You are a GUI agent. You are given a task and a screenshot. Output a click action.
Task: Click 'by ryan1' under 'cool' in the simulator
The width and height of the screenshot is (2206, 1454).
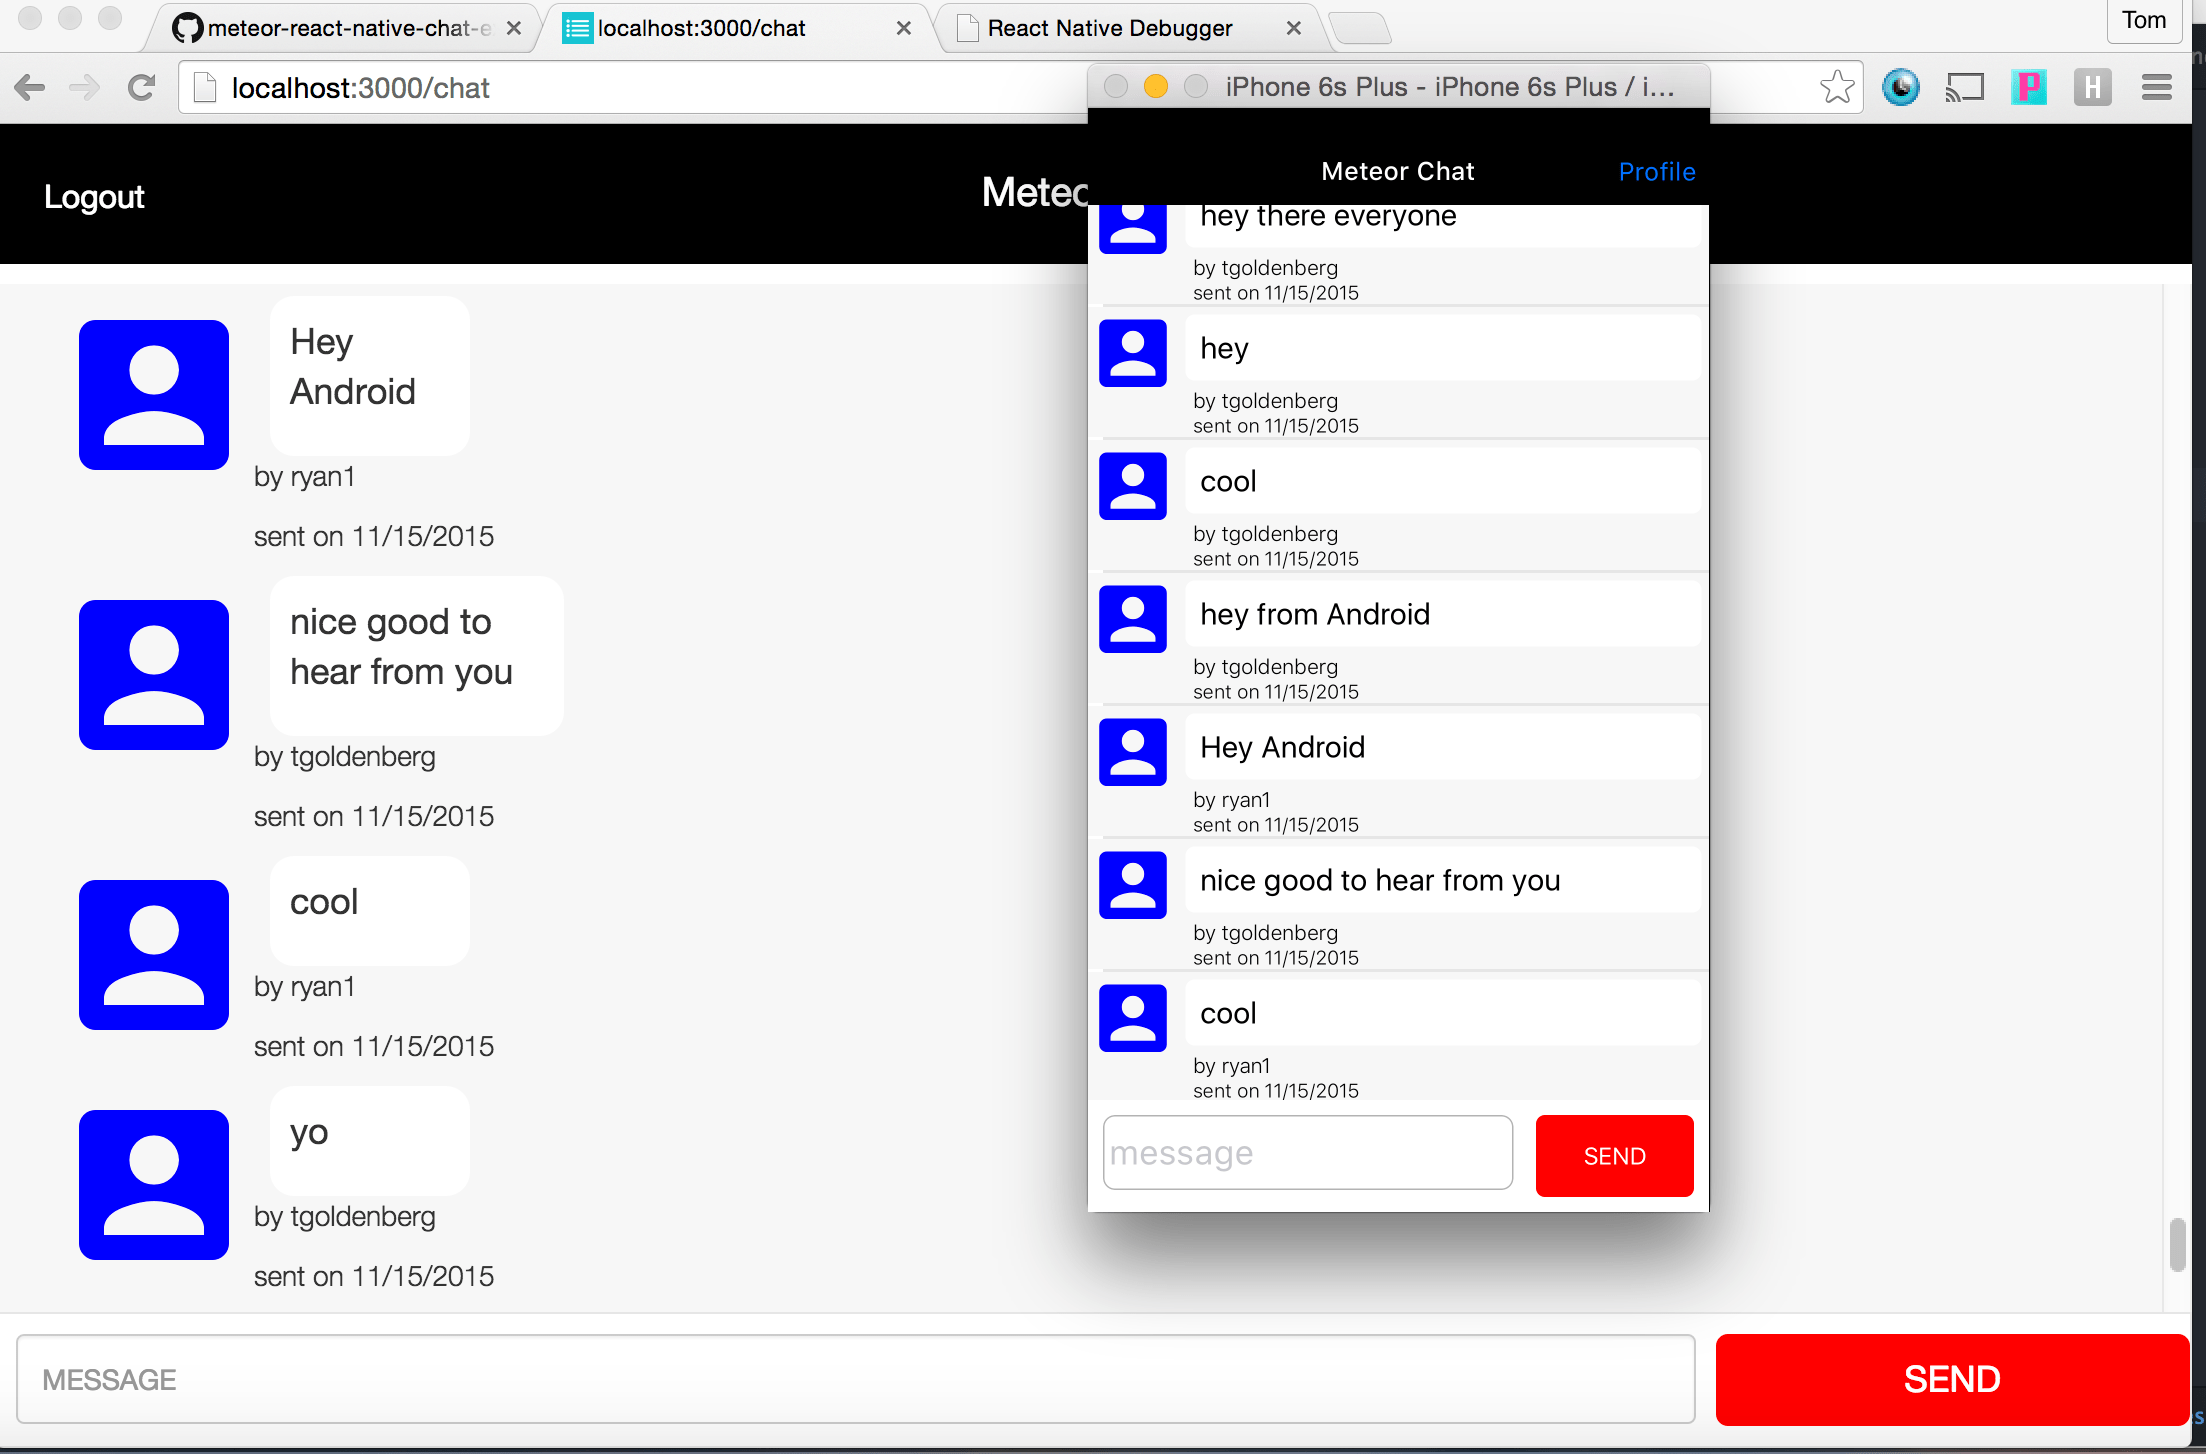(1232, 1066)
